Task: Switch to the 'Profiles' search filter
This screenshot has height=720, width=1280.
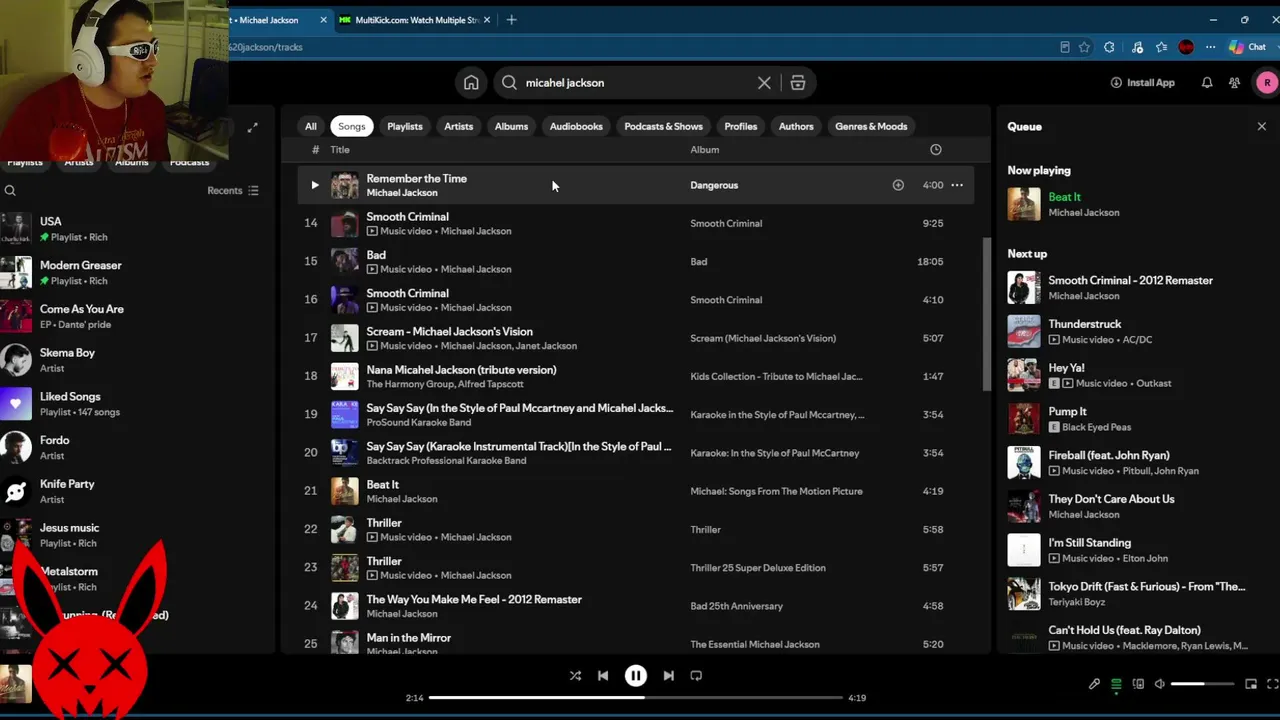Action: pos(741,127)
